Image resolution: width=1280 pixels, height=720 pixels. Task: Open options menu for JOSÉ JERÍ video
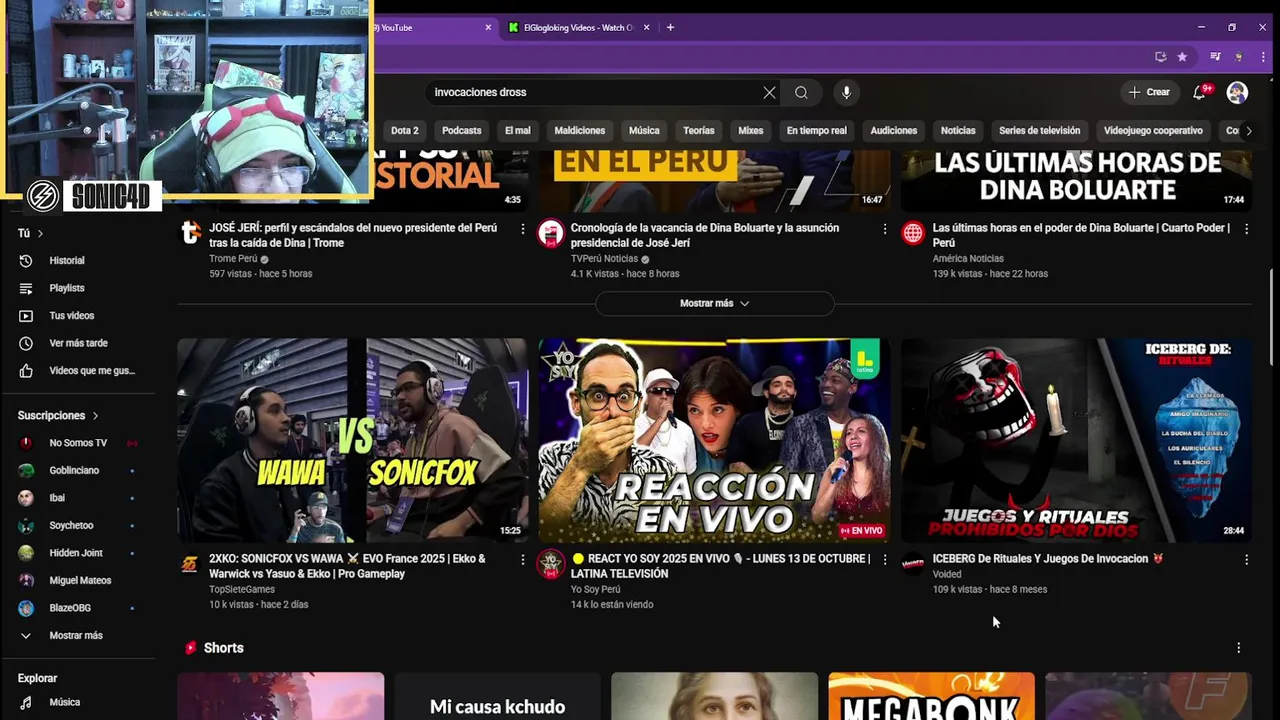(x=522, y=229)
